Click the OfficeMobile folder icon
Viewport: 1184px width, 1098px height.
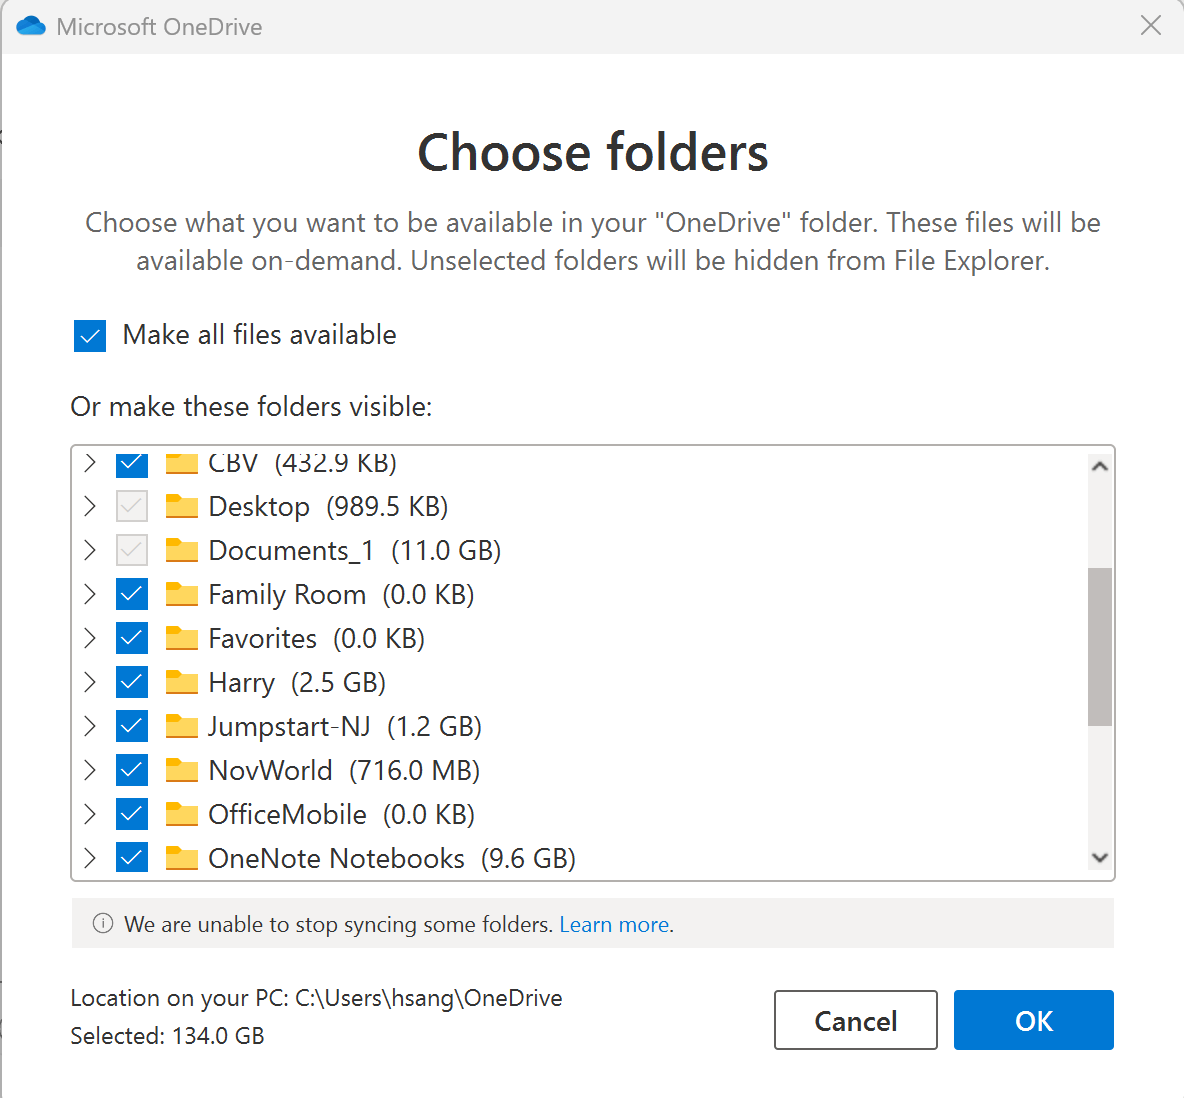(181, 814)
